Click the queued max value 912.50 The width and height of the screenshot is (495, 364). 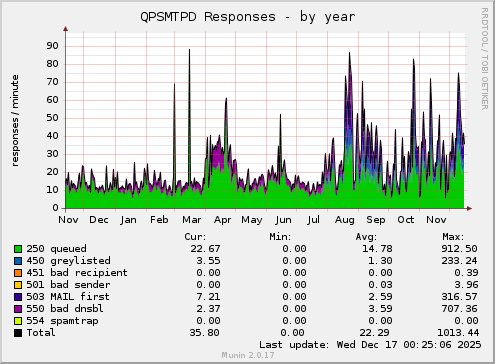(x=460, y=249)
